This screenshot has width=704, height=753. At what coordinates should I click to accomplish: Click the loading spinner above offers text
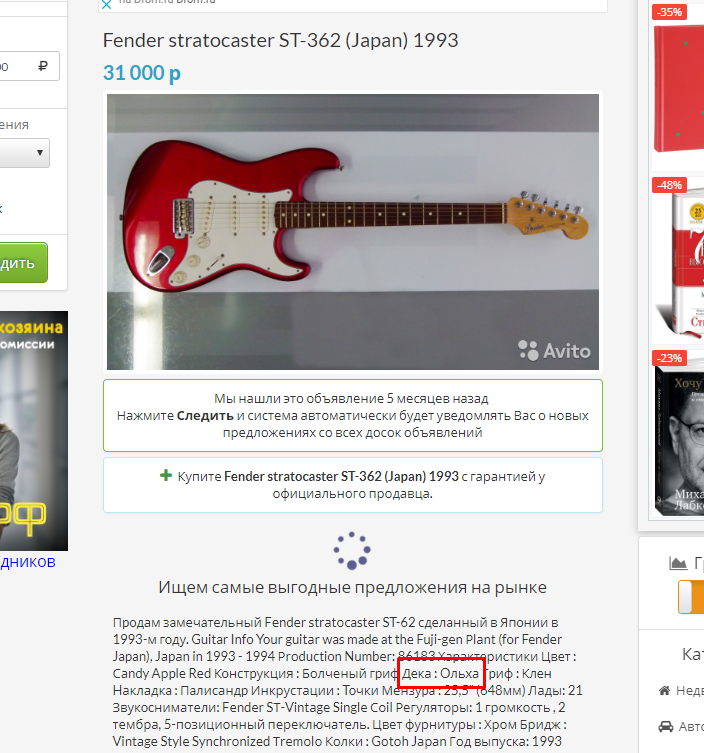tap(352, 550)
